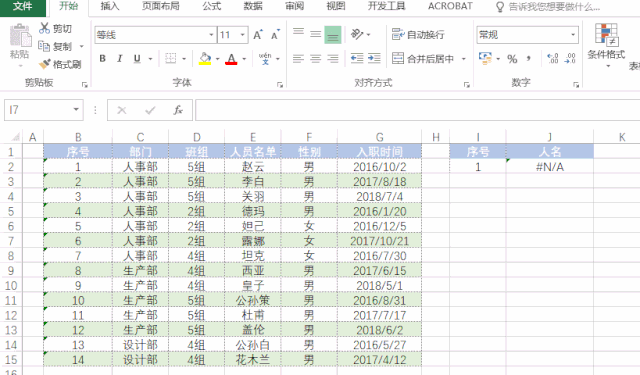Switch to 审阅 Review tab
The height and width of the screenshot is (375, 640).
294,6
